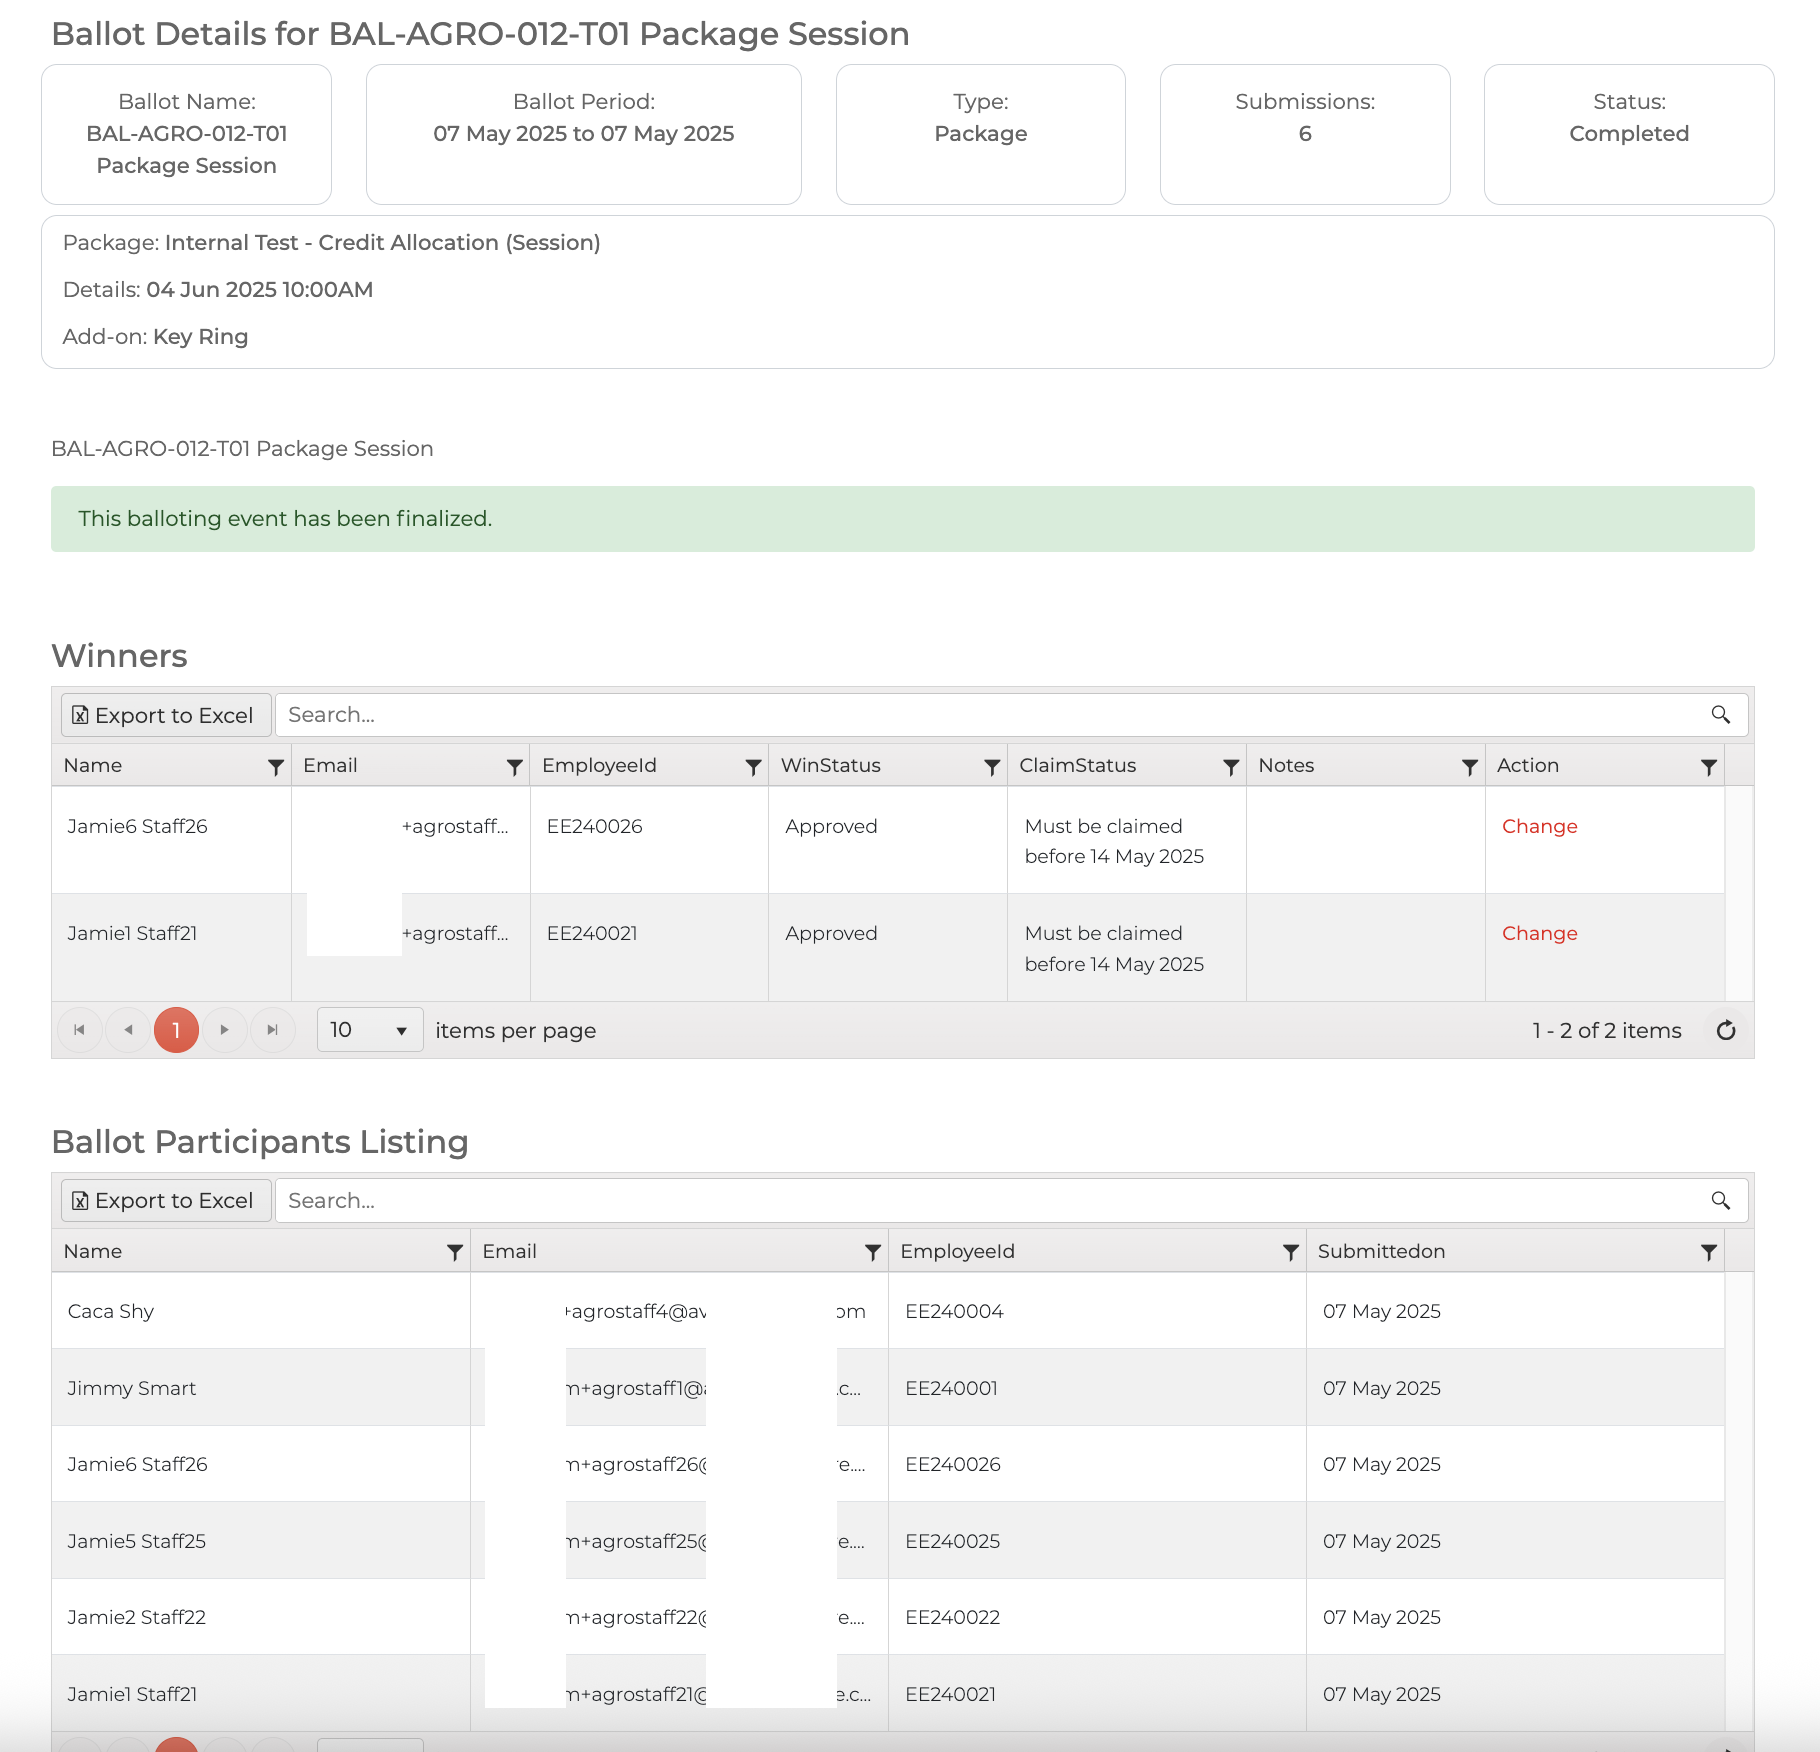
Task: Open the WinStatus column filter icon
Action: pos(991,767)
